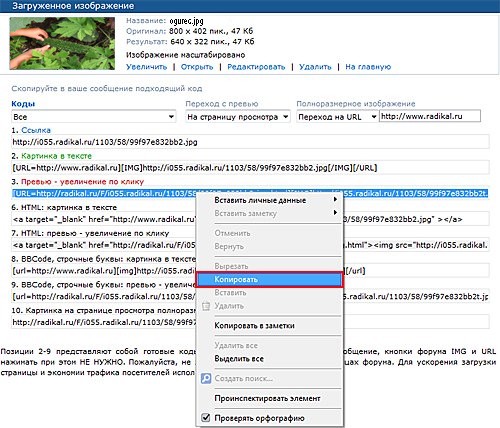Click the Ссылка direct link text field
Viewport: 500px width, 428px height.
tap(250, 142)
